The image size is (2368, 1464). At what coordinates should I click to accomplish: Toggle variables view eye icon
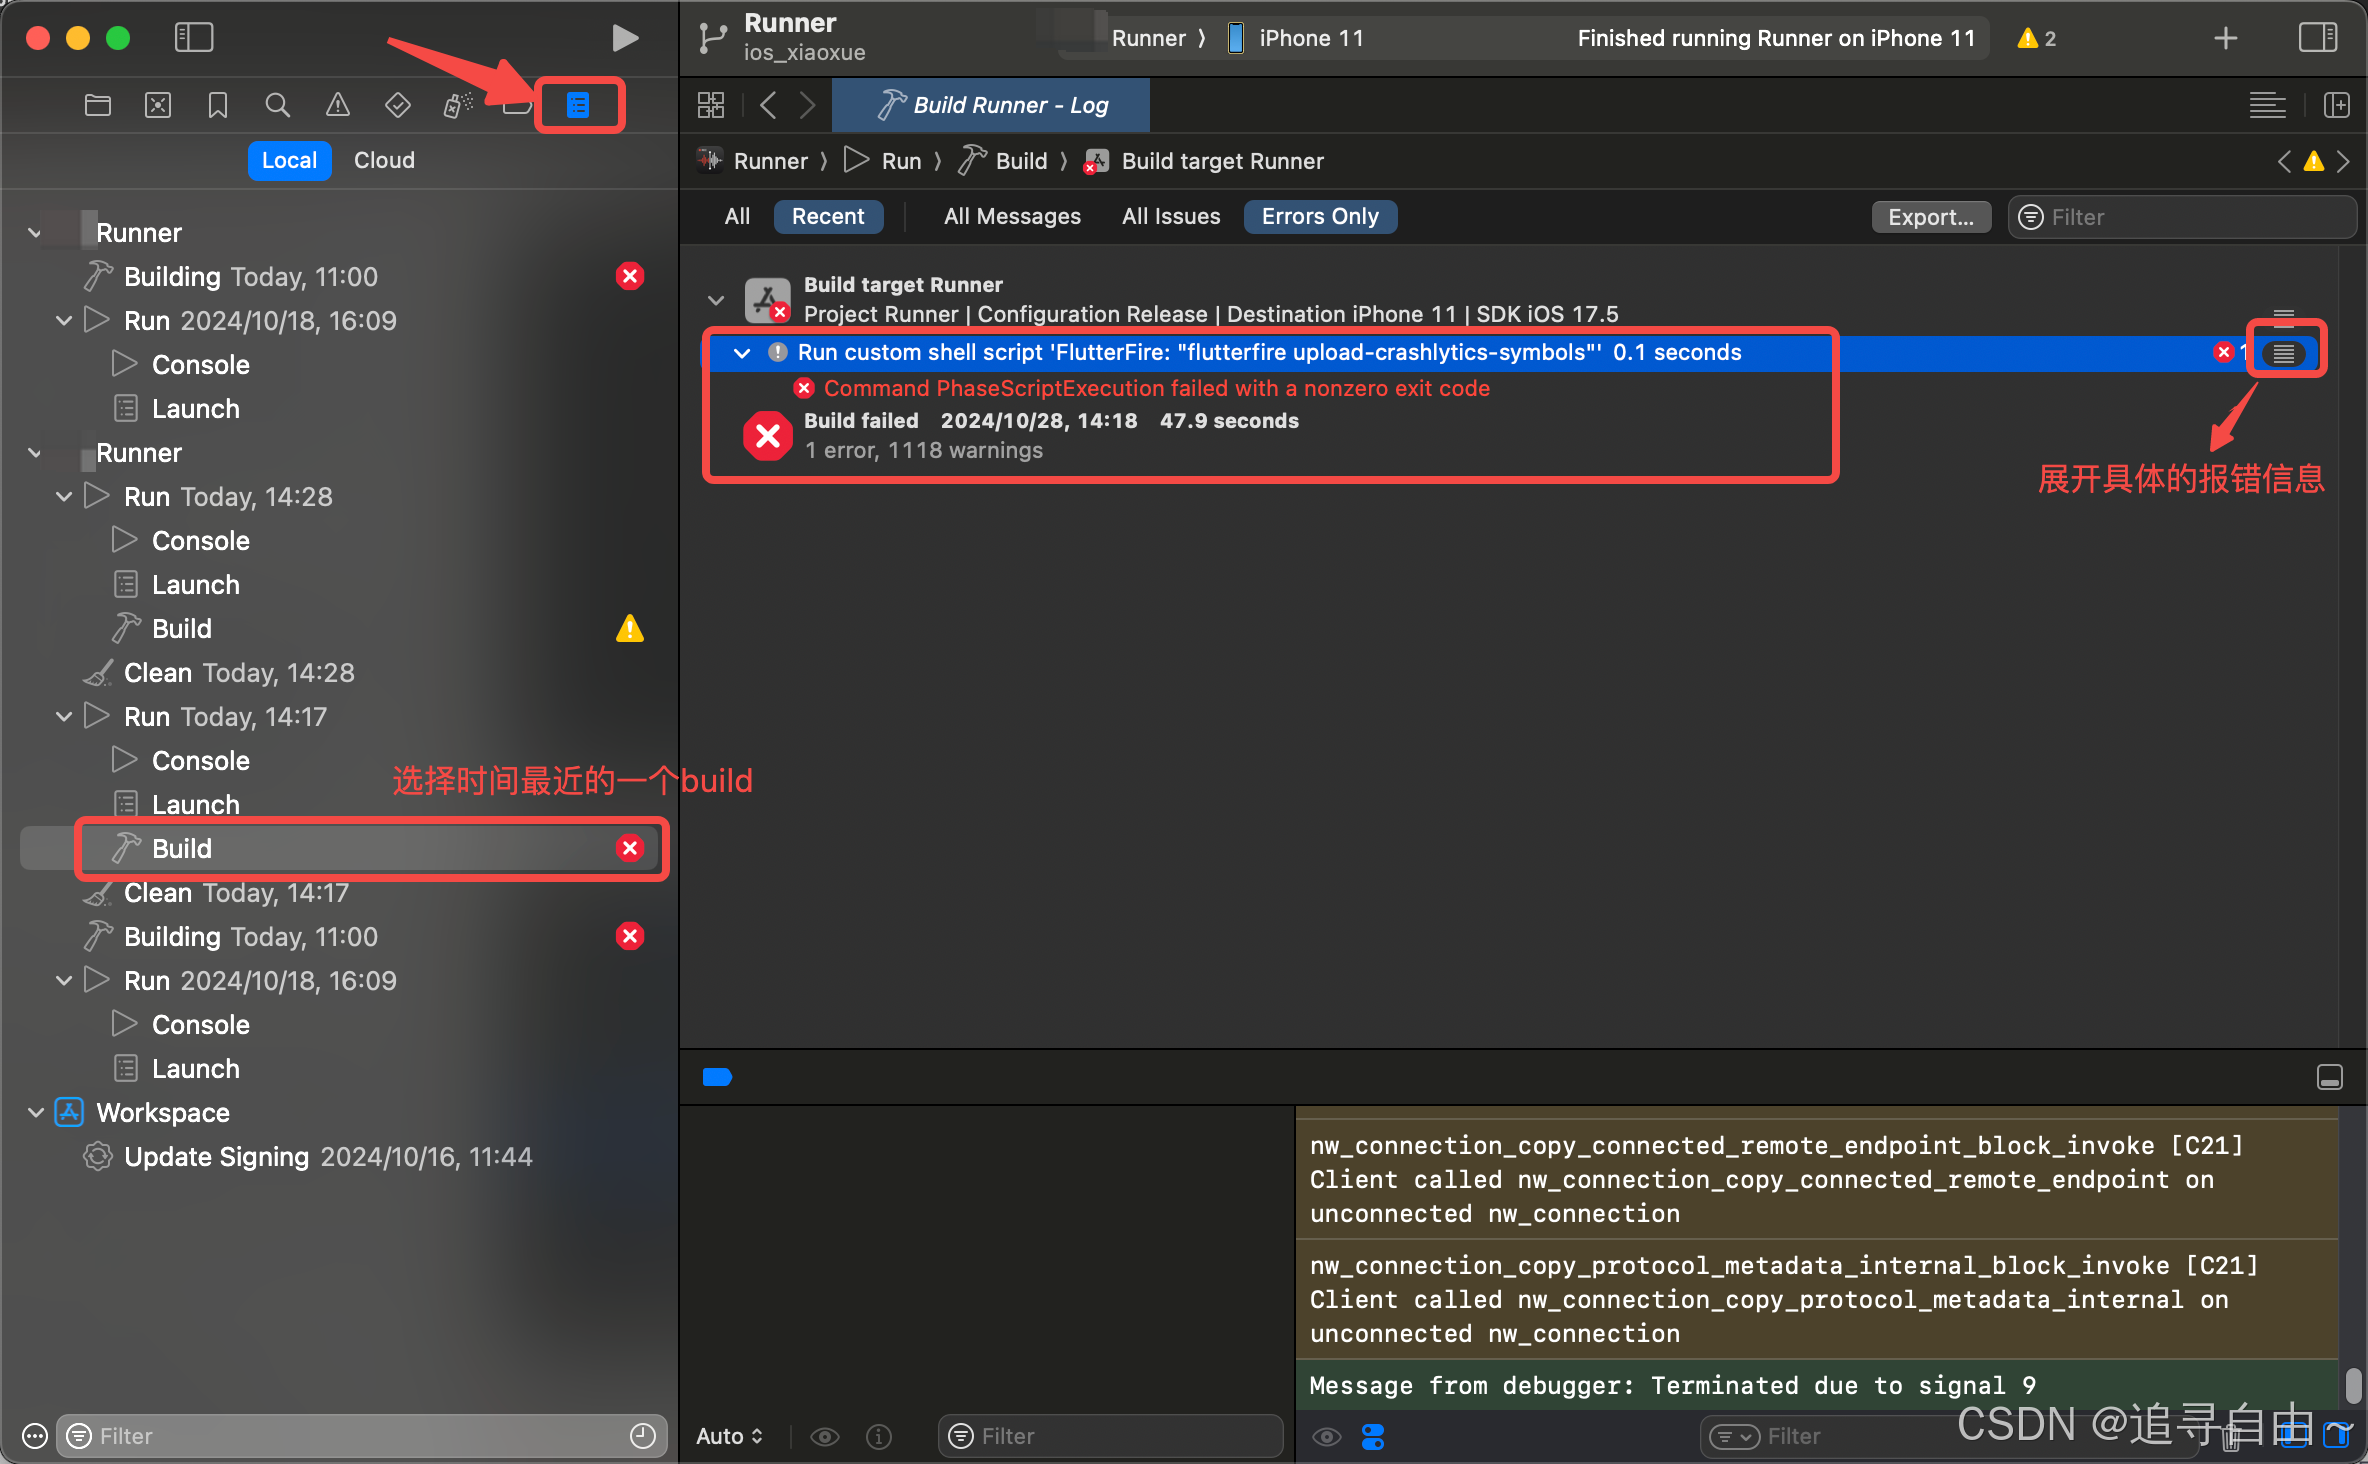pos(825,1437)
